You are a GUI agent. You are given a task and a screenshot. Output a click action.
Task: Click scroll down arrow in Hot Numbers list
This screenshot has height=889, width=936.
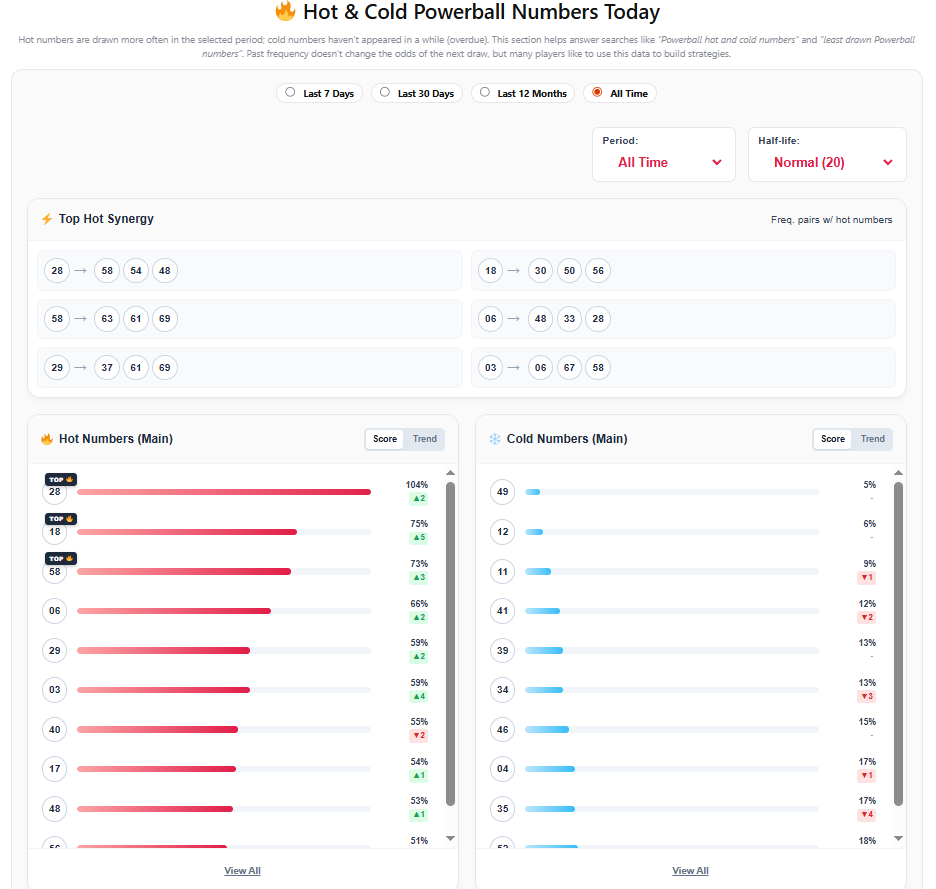coord(450,838)
